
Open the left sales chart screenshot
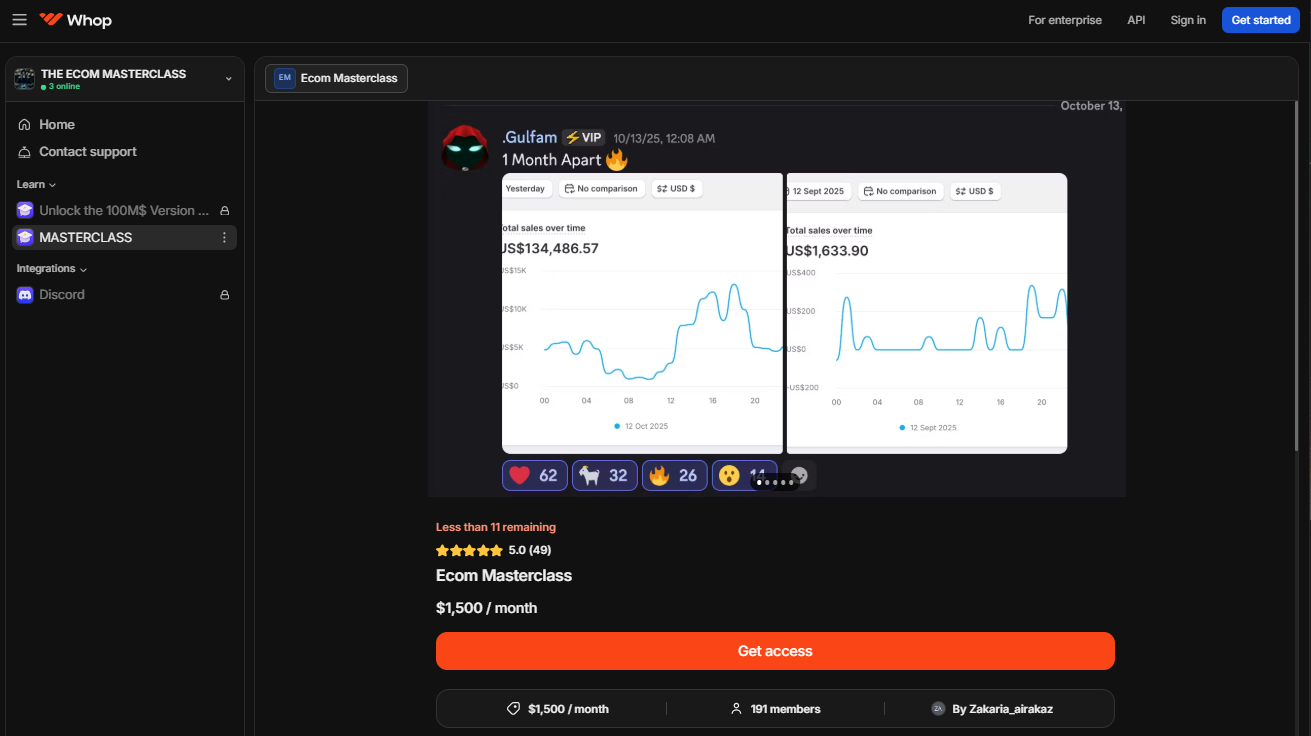642,313
